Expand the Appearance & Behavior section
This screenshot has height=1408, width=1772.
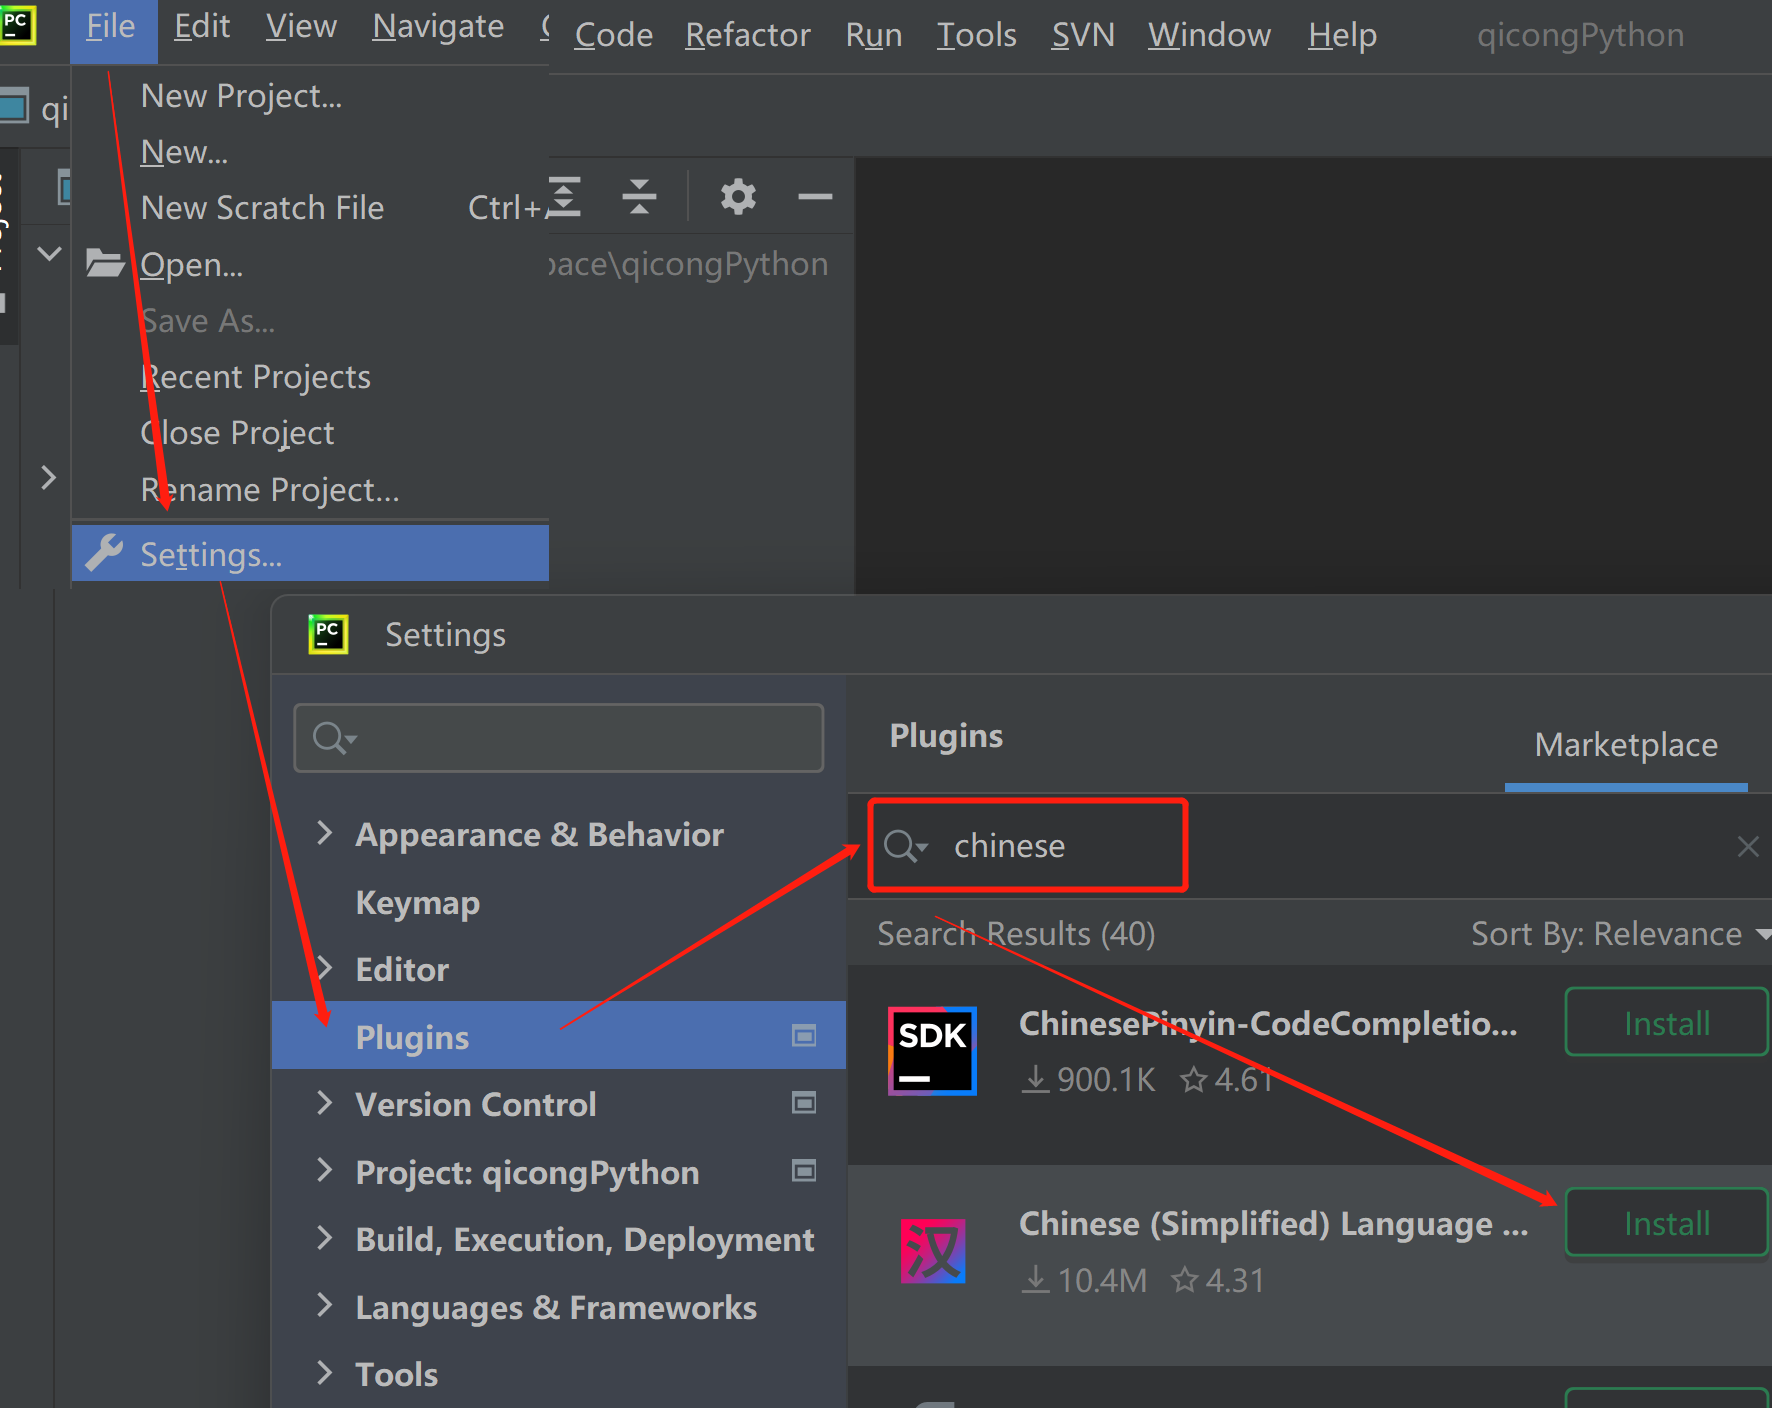click(x=324, y=833)
